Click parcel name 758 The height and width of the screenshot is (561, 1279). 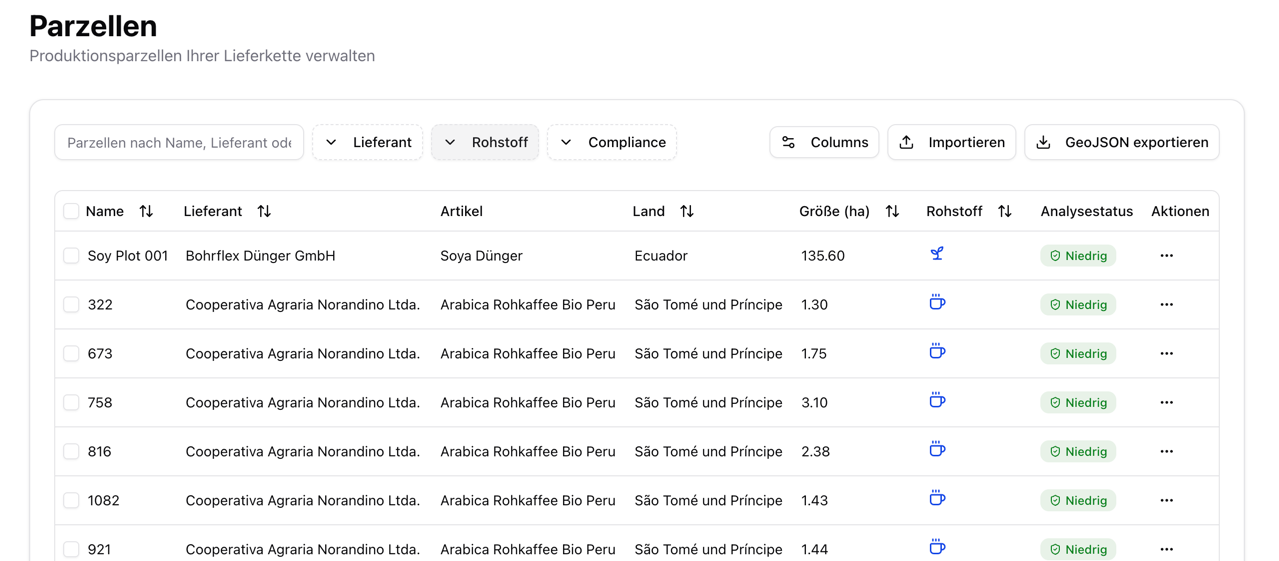100,403
